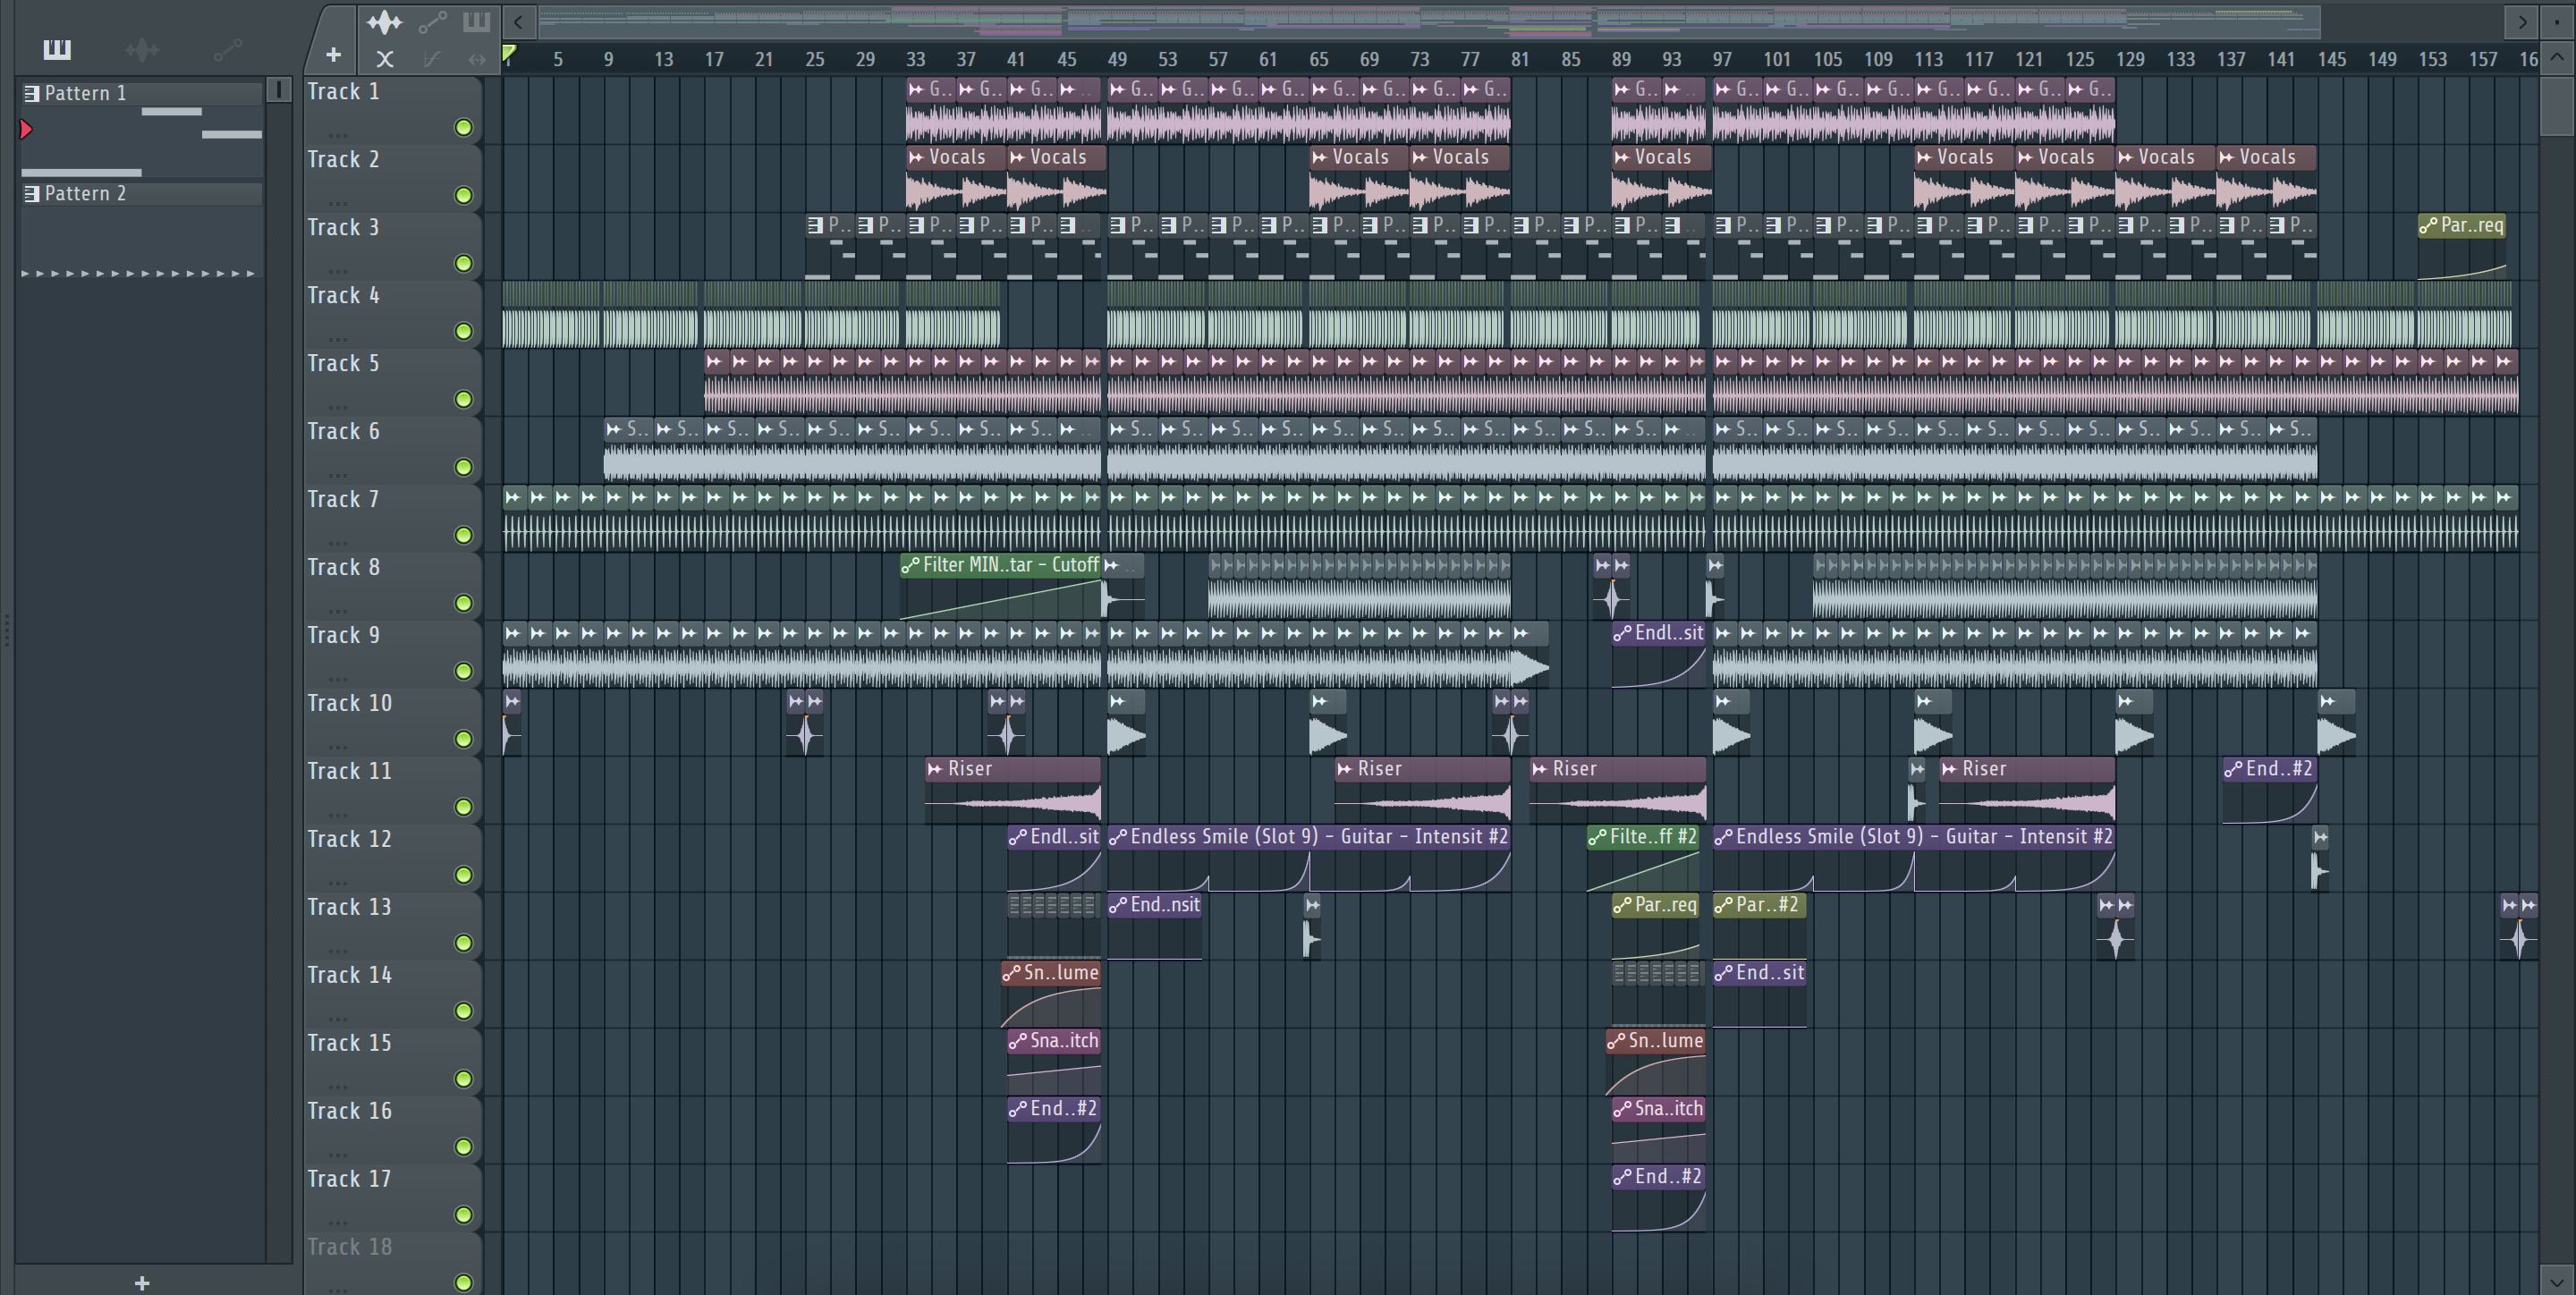Select the Filter MIN..tar - Cutoff automation clip

coord(1001,586)
